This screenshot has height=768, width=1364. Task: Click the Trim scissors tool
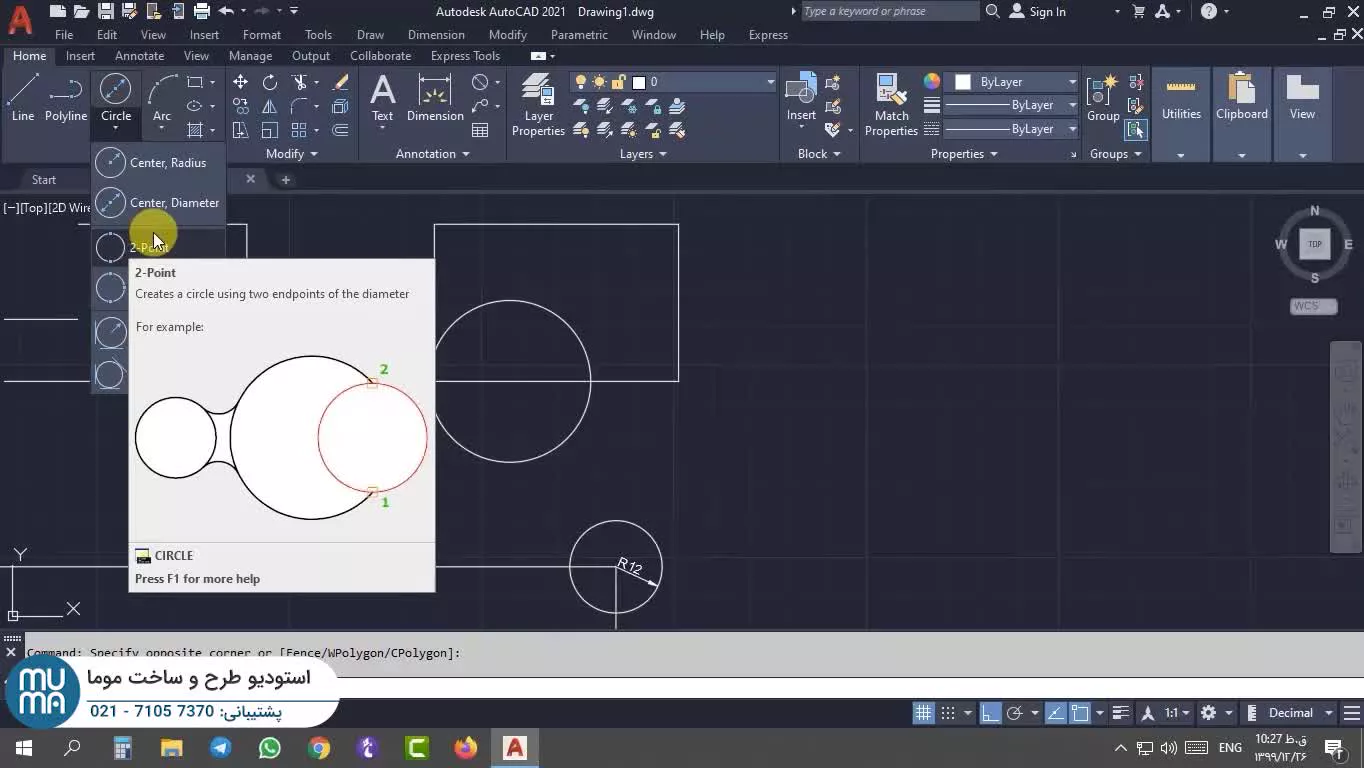point(299,82)
